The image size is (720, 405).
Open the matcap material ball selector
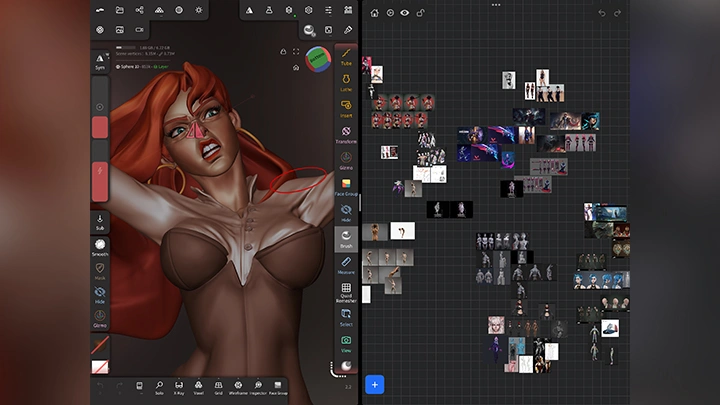tap(309, 30)
